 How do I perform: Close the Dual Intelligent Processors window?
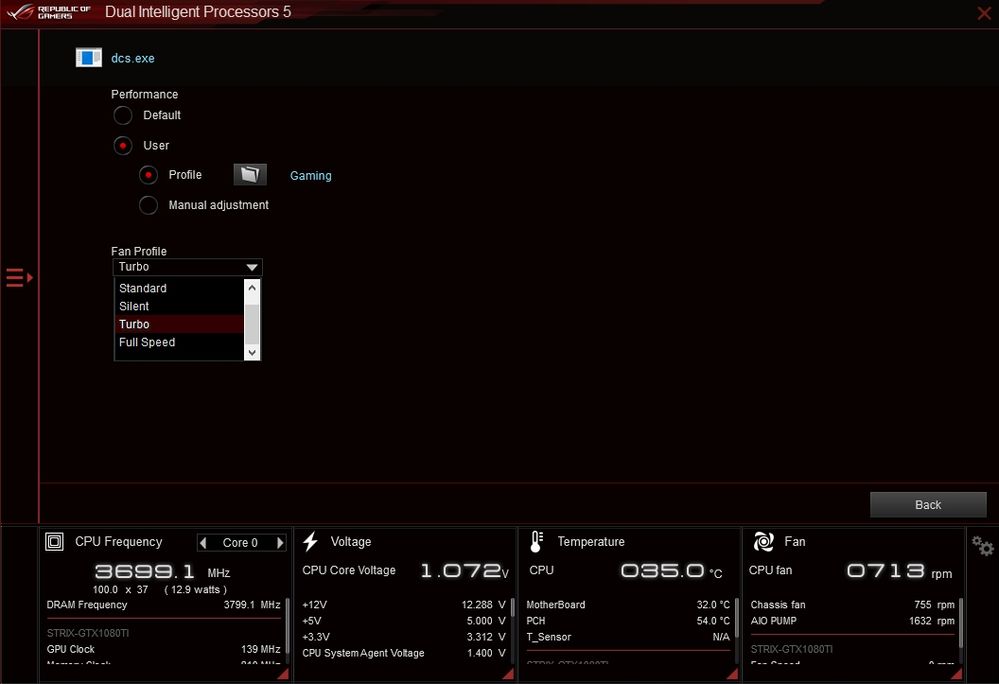coord(984,13)
